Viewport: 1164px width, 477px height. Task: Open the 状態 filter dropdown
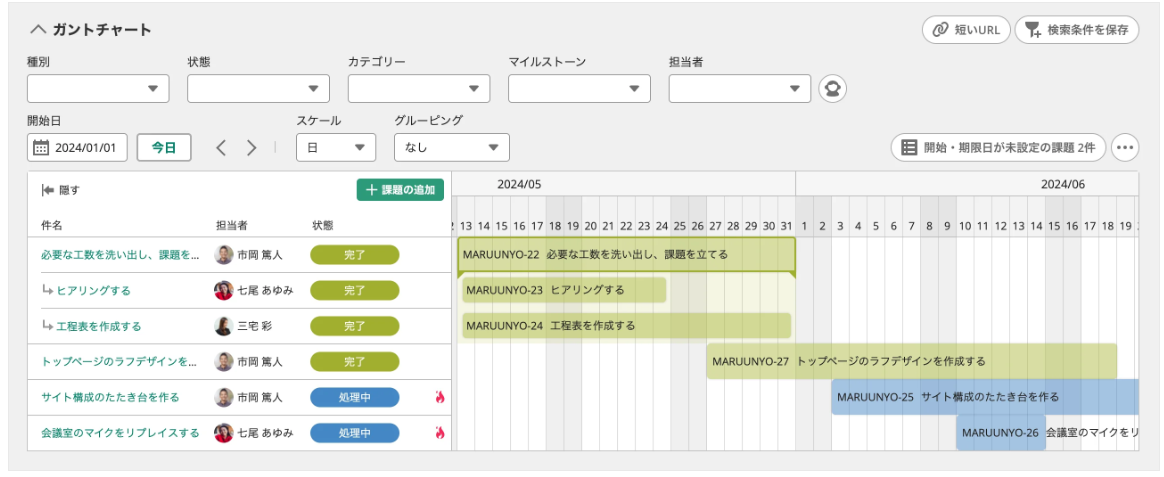pos(258,88)
